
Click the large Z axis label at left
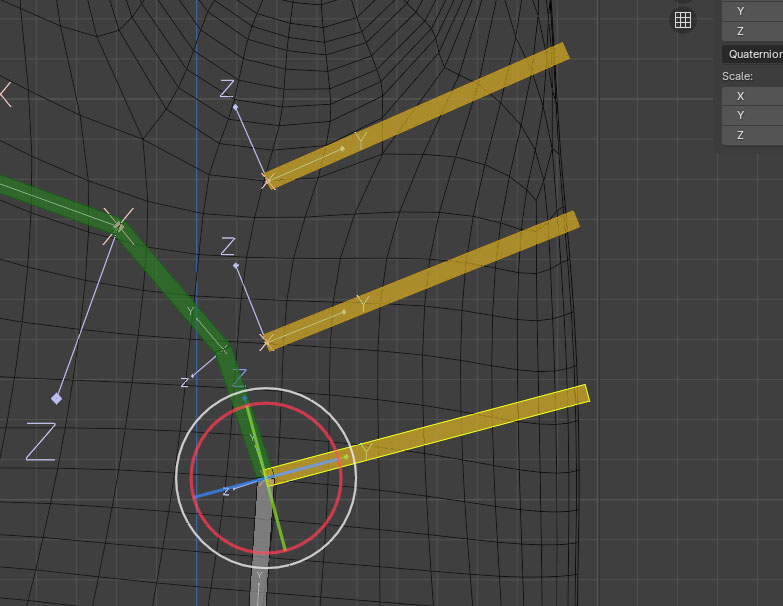pyautogui.click(x=40, y=441)
